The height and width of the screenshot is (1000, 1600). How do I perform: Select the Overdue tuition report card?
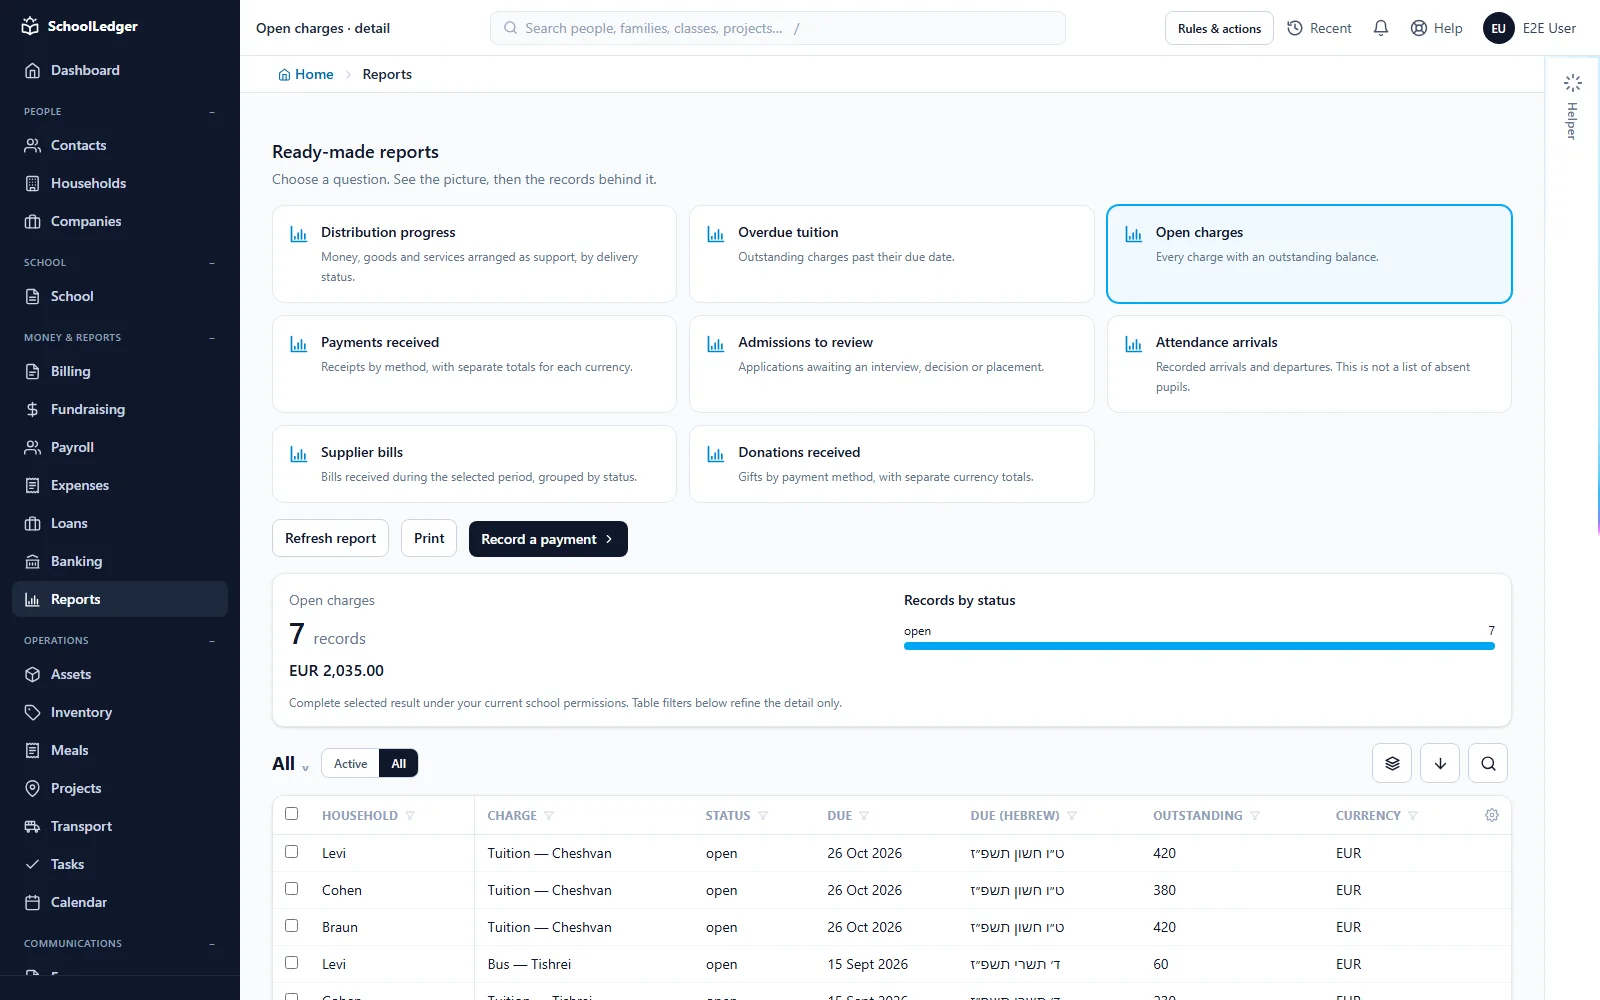pyautogui.click(x=891, y=254)
